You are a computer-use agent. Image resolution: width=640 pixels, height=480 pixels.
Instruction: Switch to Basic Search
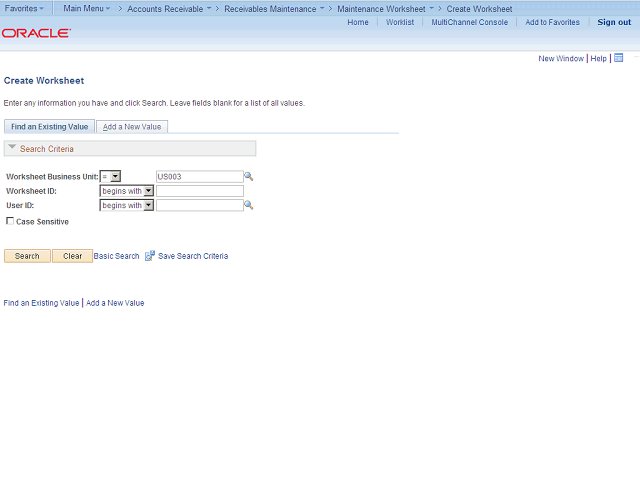(116, 256)
